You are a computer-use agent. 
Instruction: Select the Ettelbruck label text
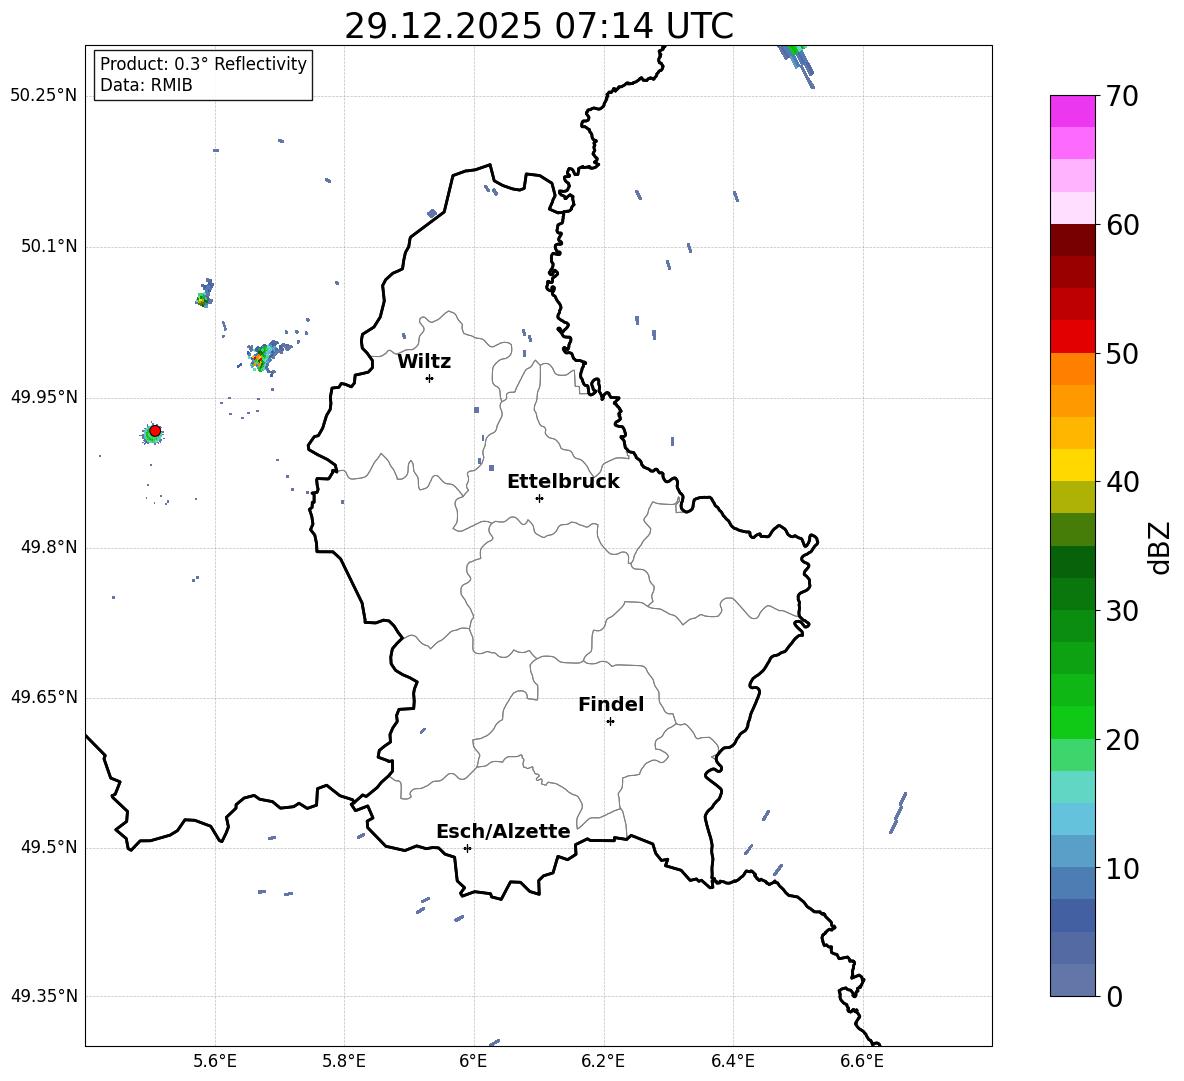563,481
